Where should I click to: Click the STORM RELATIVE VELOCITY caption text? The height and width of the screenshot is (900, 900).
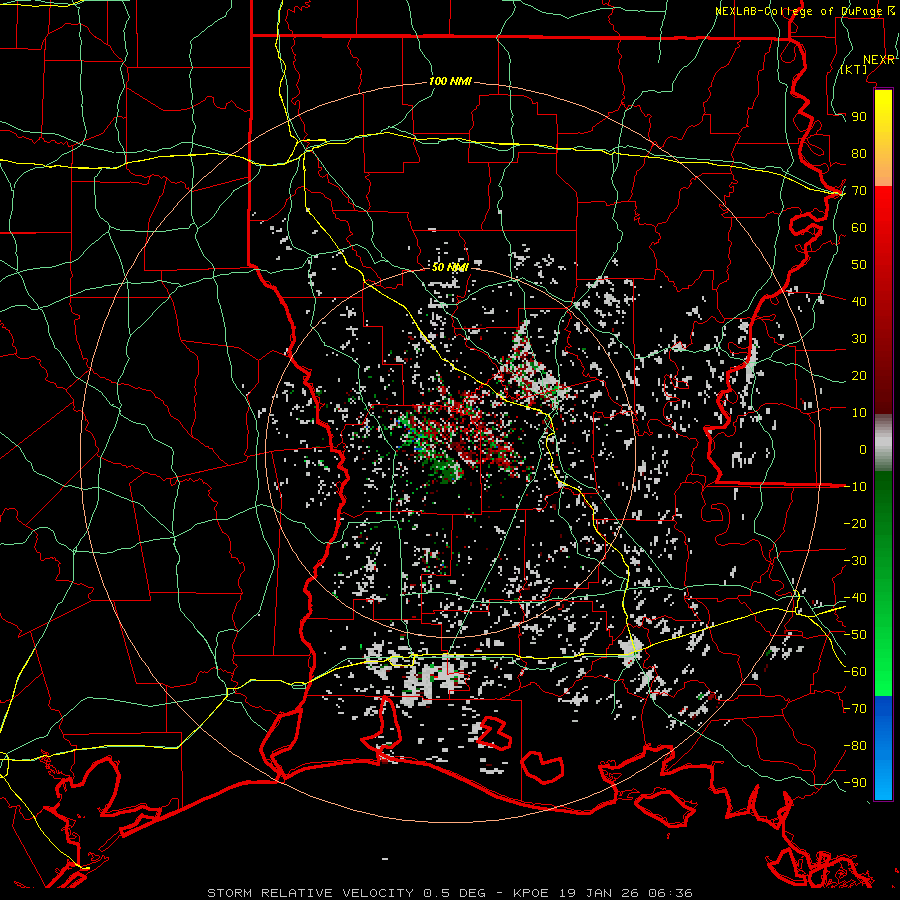coord(310,893)
